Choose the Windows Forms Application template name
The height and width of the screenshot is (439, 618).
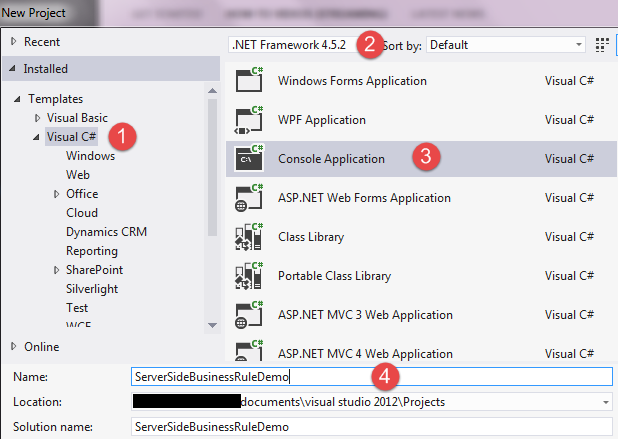pyautogui.click(x=352, y=81)
